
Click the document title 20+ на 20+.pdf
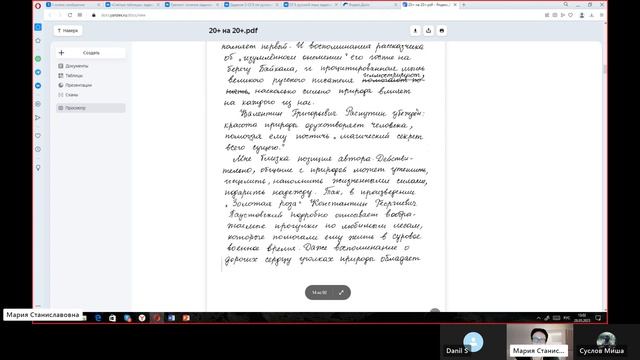[233, 31]
